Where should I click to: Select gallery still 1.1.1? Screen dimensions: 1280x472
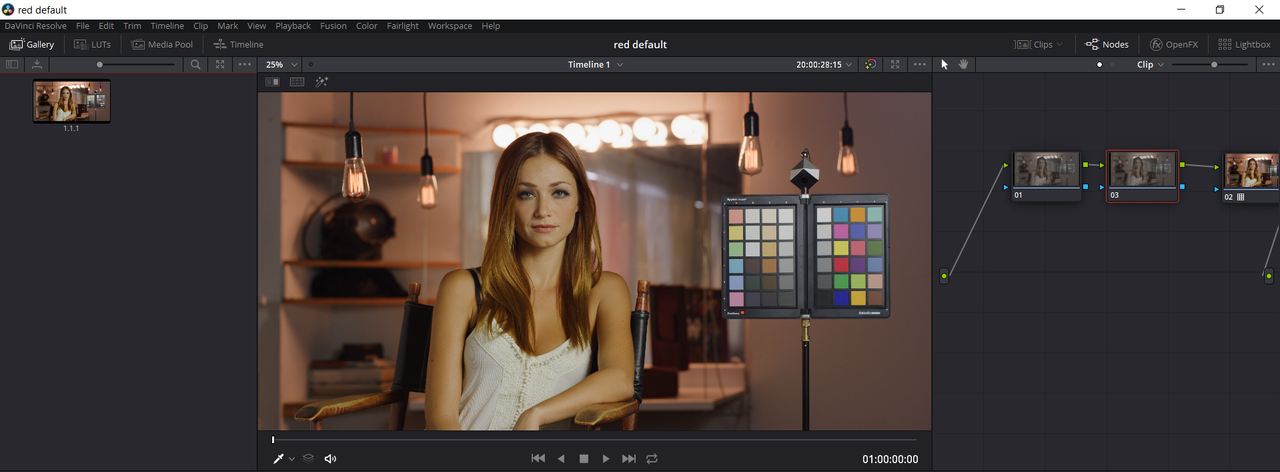click(71, 101)
